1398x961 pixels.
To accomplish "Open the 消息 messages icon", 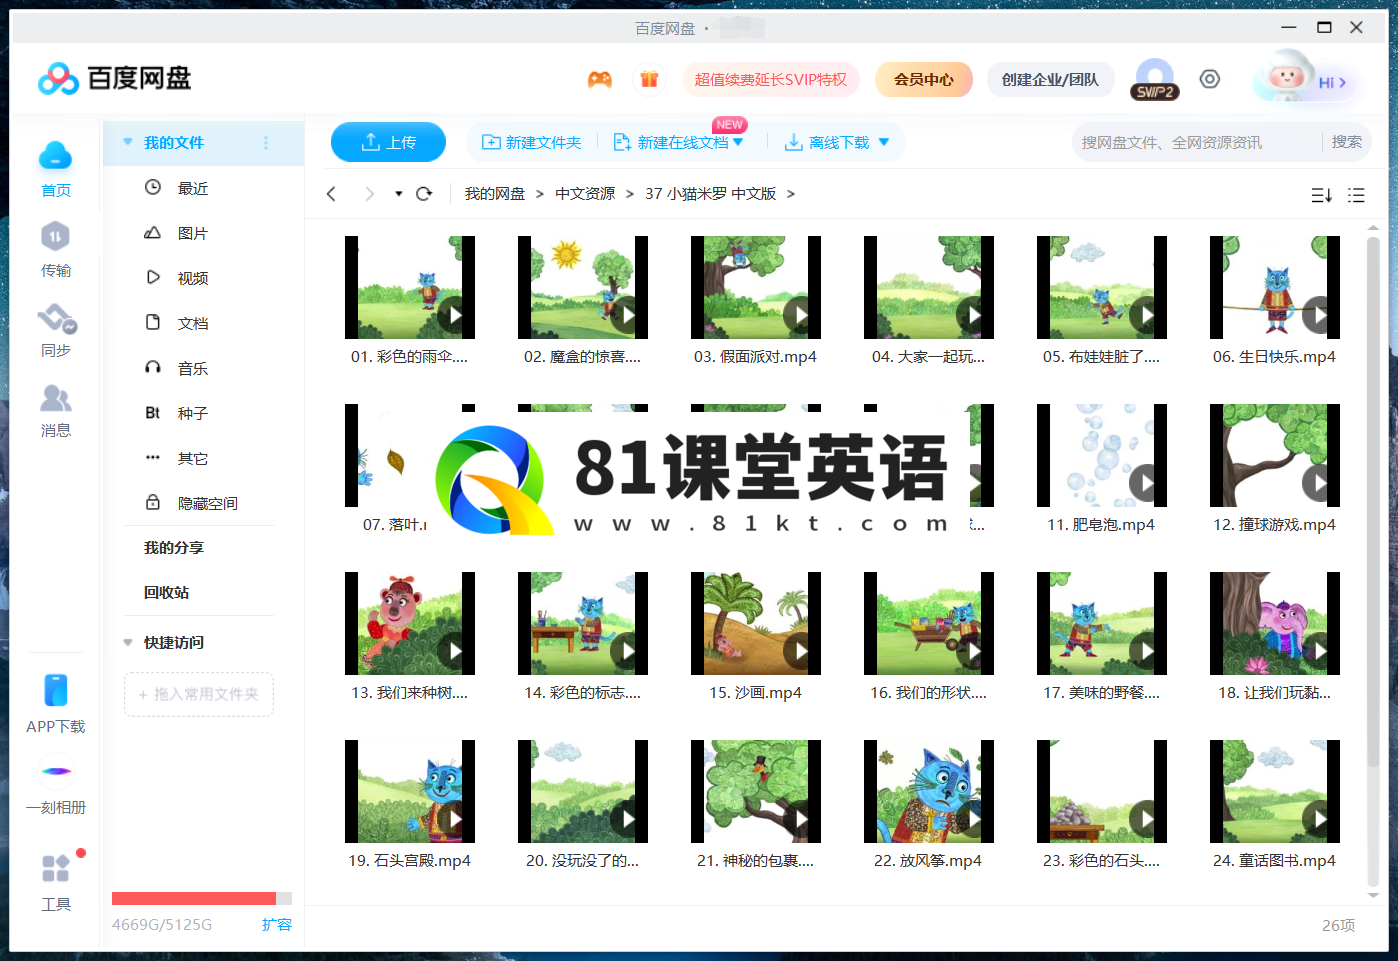I will click(x=56, y=399).
